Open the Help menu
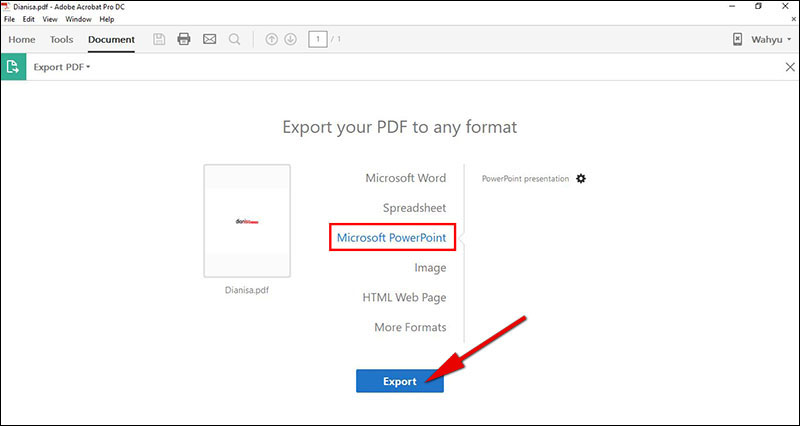Image resolution: width=800 pixels, height=426 pixels. (107, 19)
